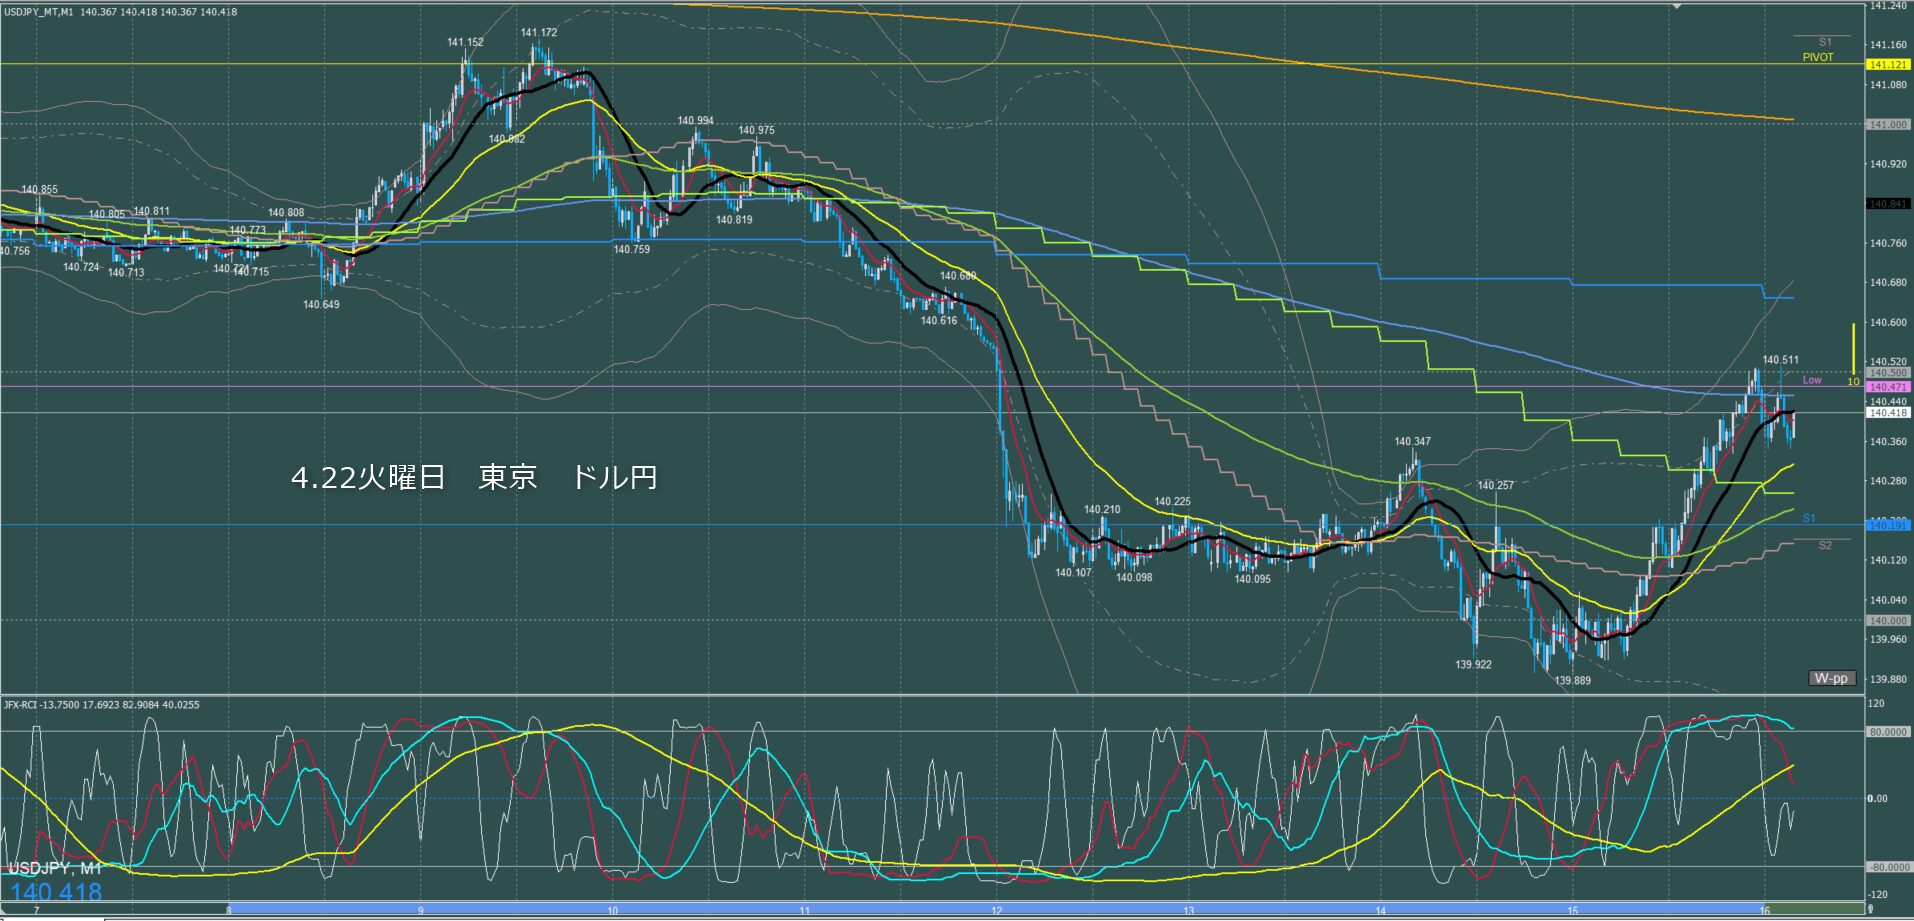
Task: Click the black 140.841 price tag
Action: (x=1888, y=204)
